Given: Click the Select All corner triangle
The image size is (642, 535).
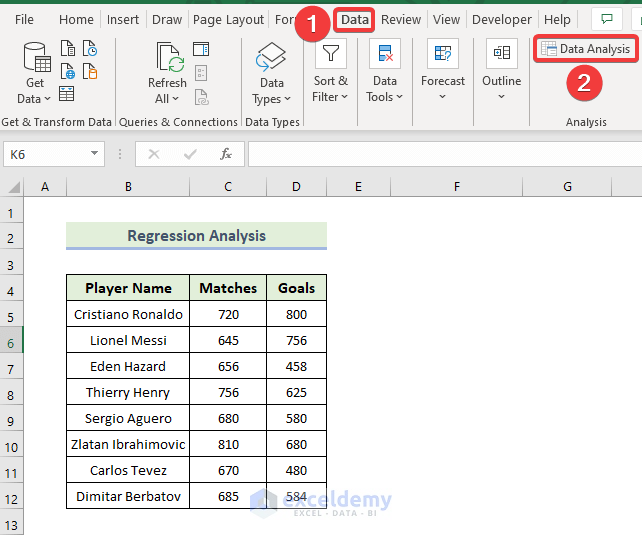Looking at the screenshot, I should point(12,187).
